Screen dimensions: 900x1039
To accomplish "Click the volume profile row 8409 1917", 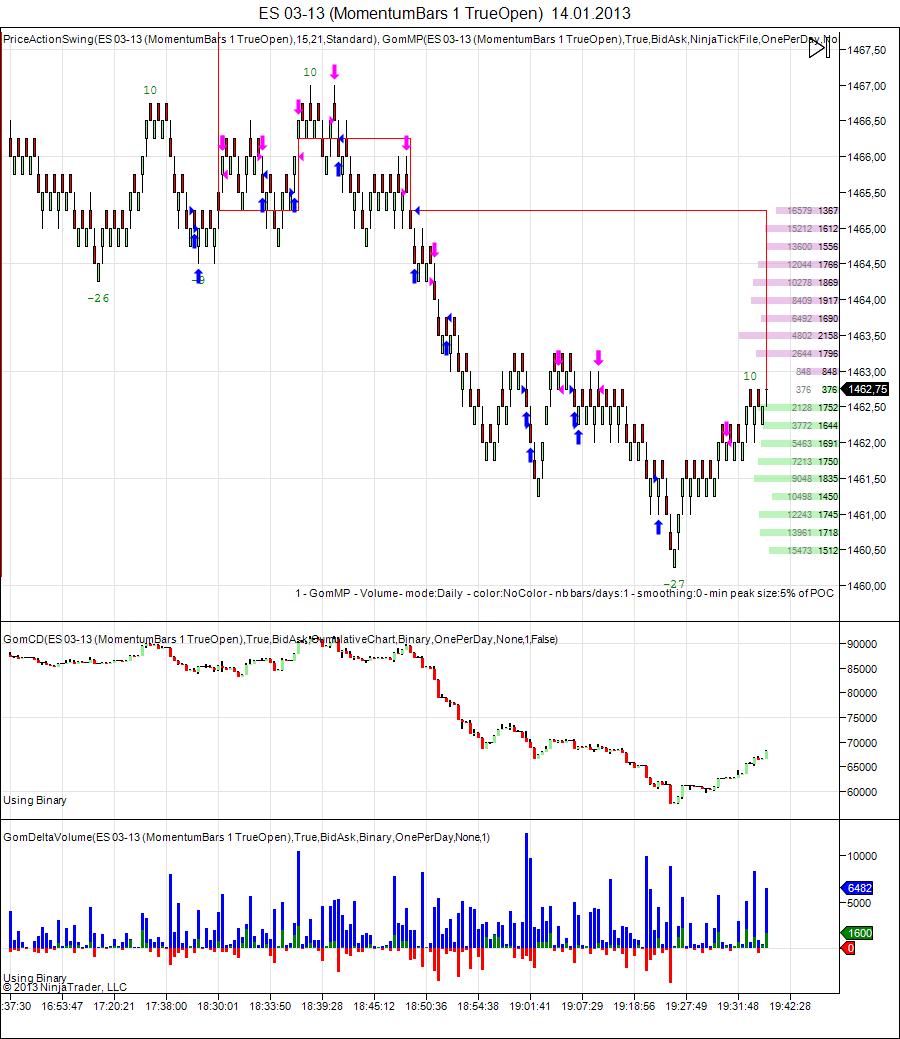I will pyautogui.click(x=794, y=300).
